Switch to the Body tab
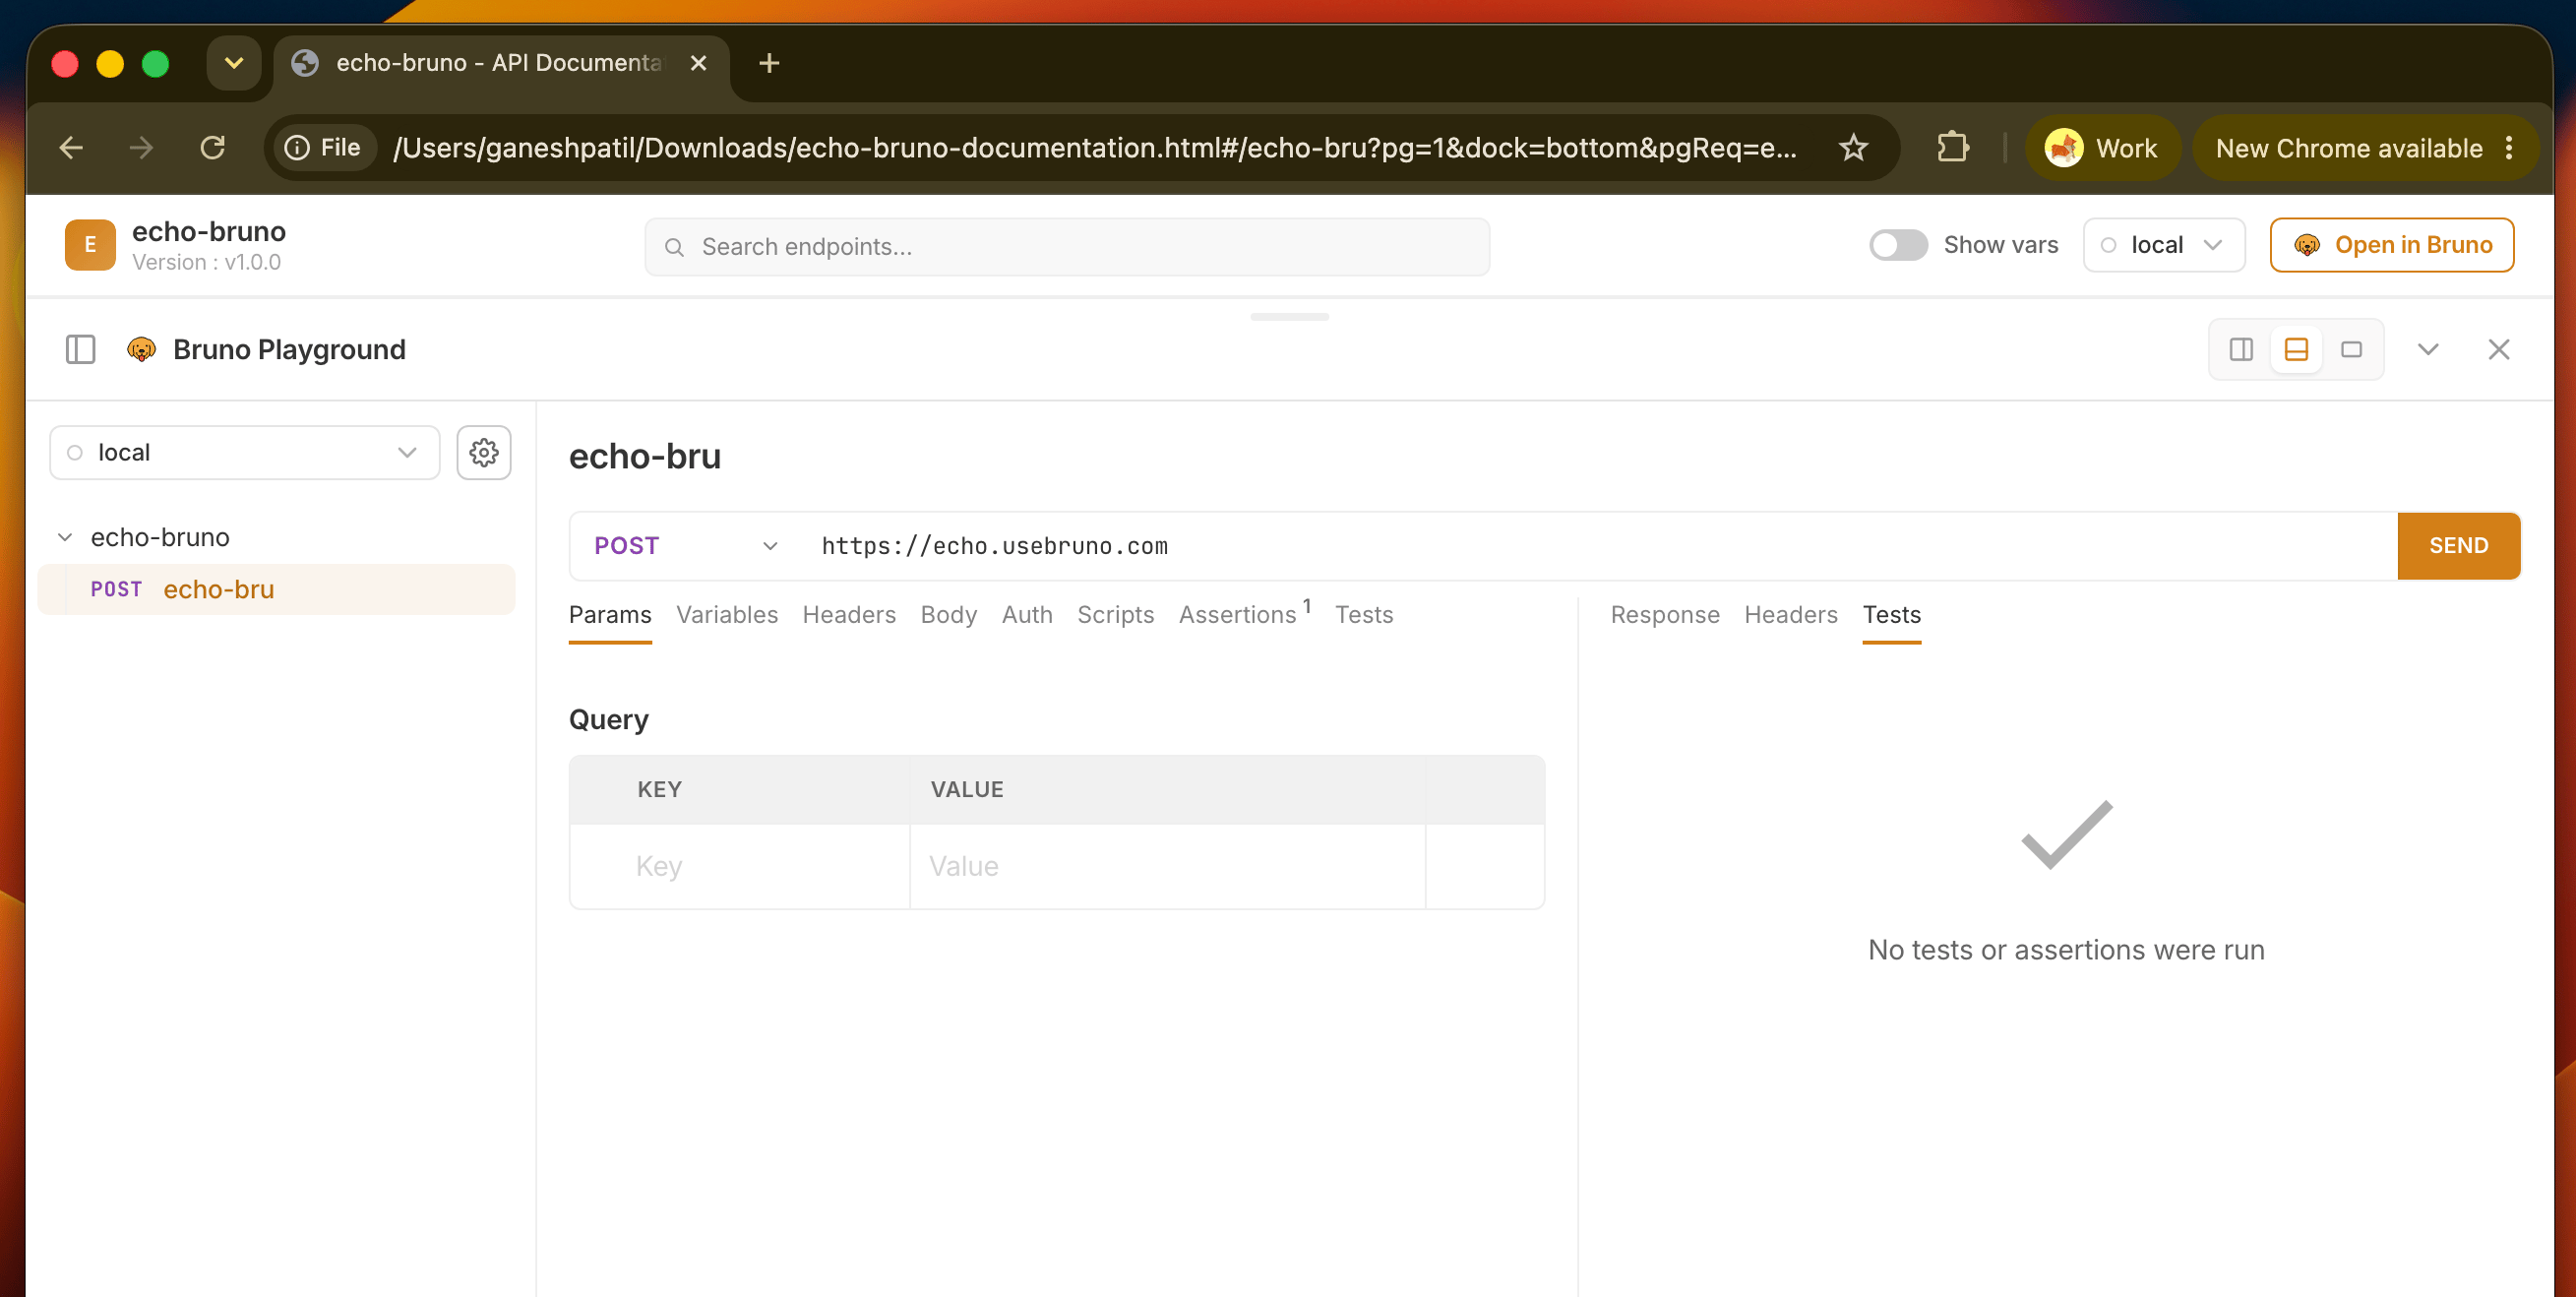The height and width of the screenshot is (1297, 2576). tap(949, 615)
